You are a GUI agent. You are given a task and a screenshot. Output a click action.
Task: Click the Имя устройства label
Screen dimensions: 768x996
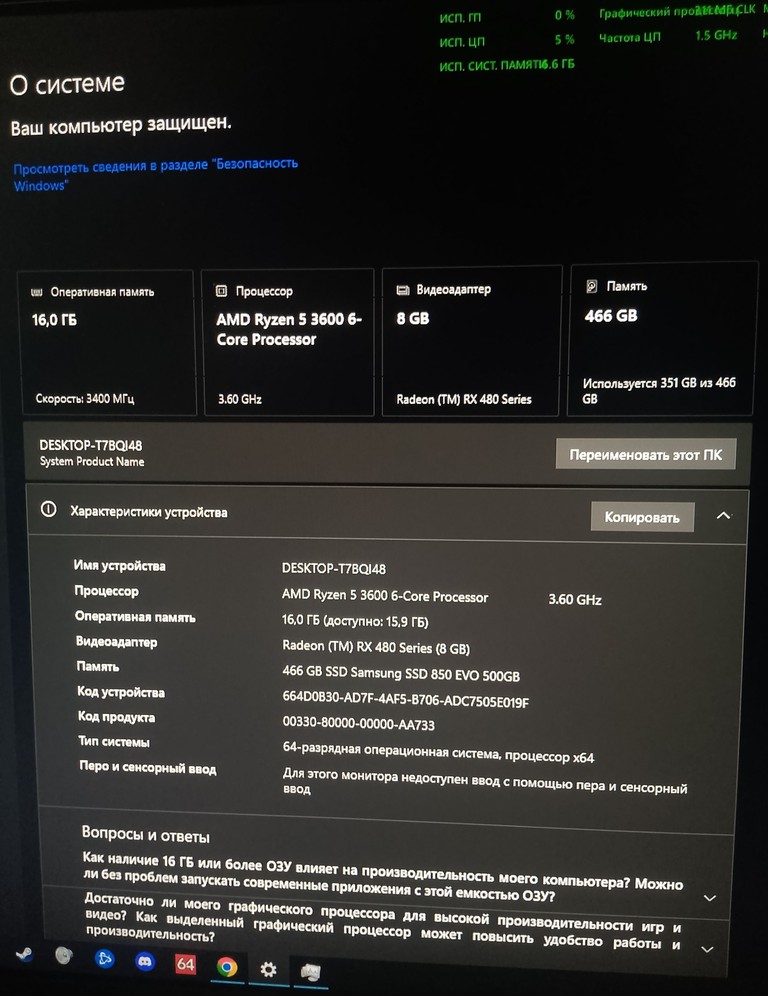(119, 566)
